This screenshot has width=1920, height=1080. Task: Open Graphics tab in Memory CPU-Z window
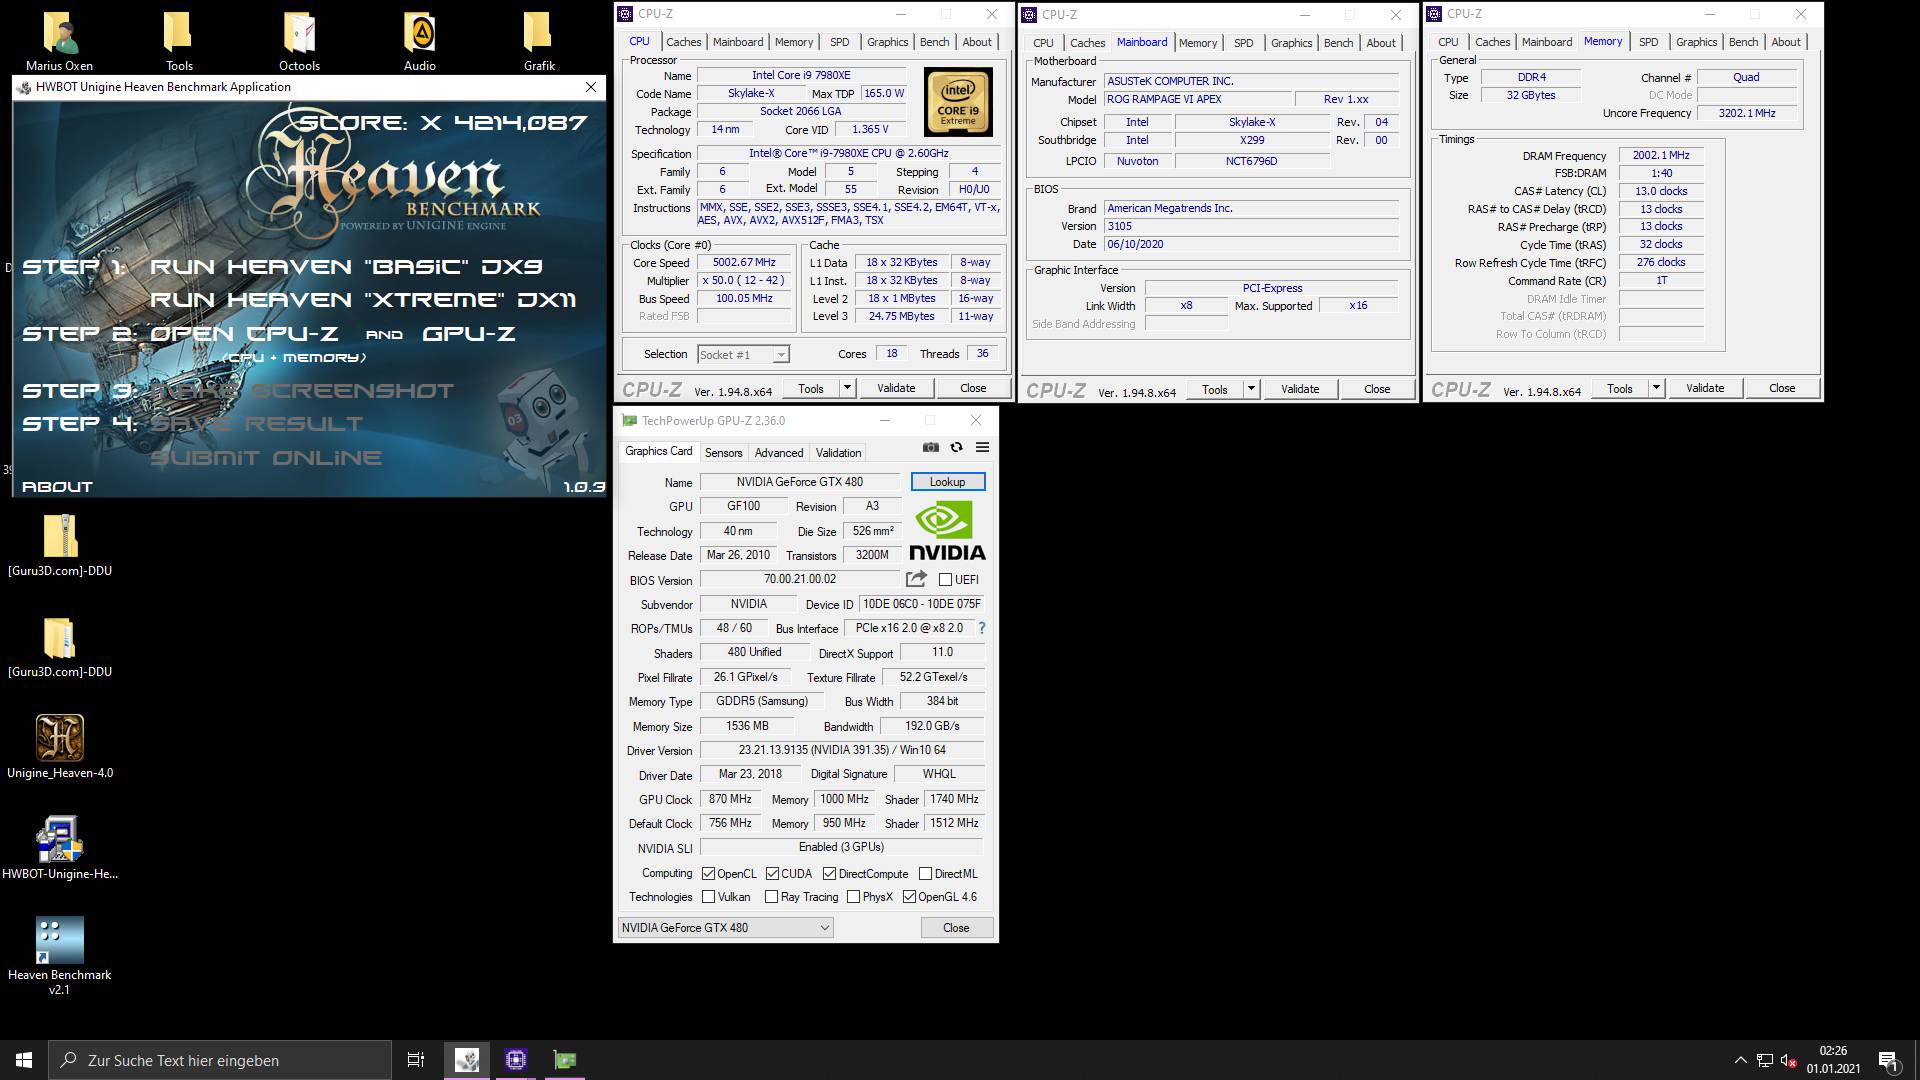click(x=1696, y=42)
